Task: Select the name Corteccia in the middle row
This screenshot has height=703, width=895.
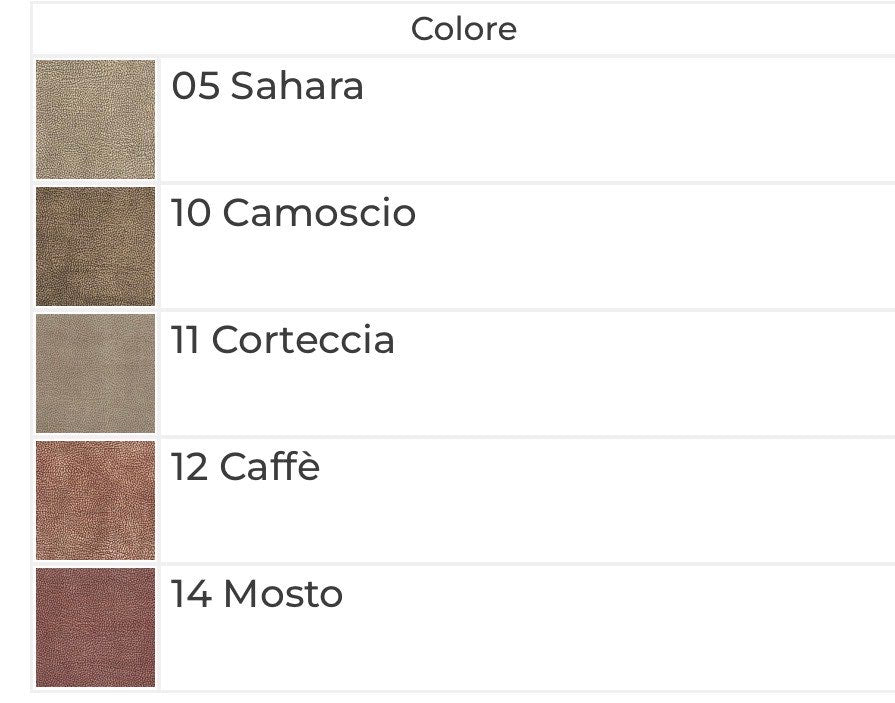Action: (x=303, y=340)
